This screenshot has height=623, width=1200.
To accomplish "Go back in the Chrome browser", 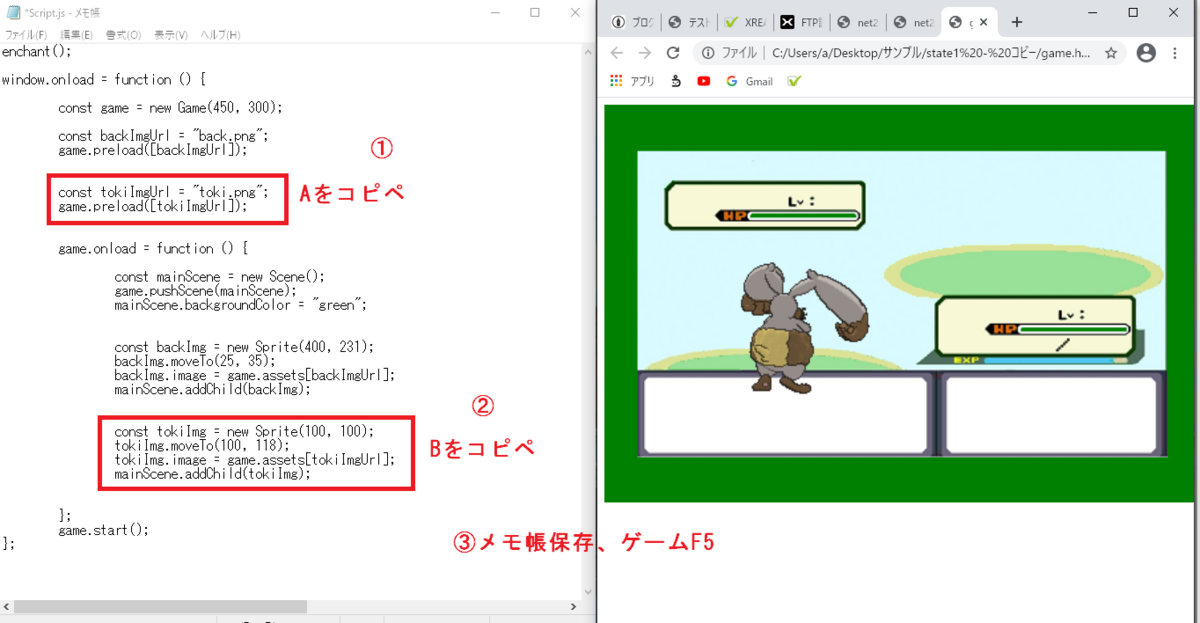I will point(616,53).
